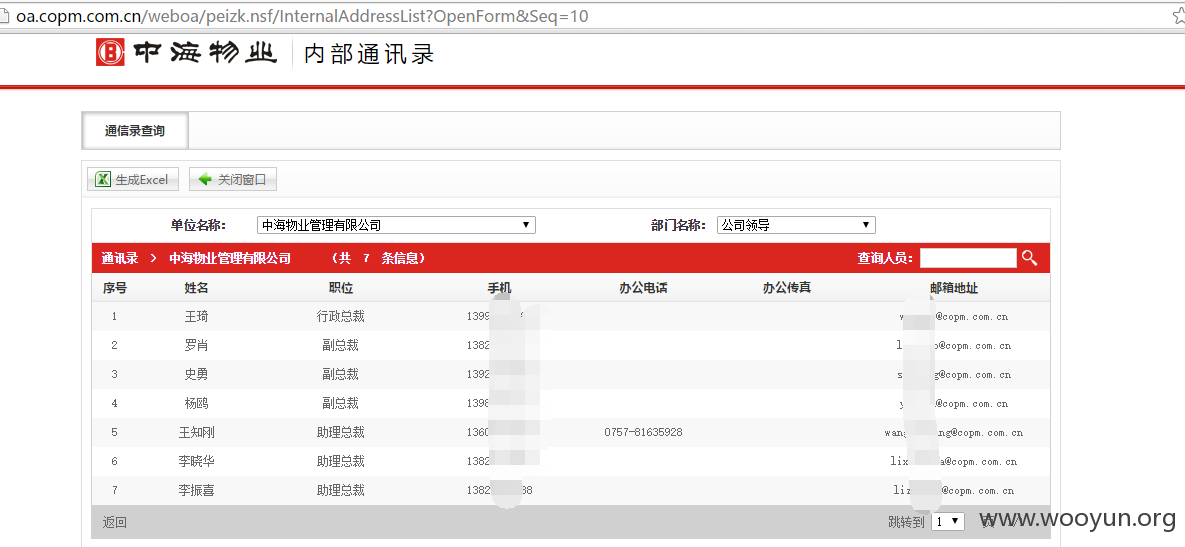
Task: Select the name 王琦
Action: click(196, 317)
